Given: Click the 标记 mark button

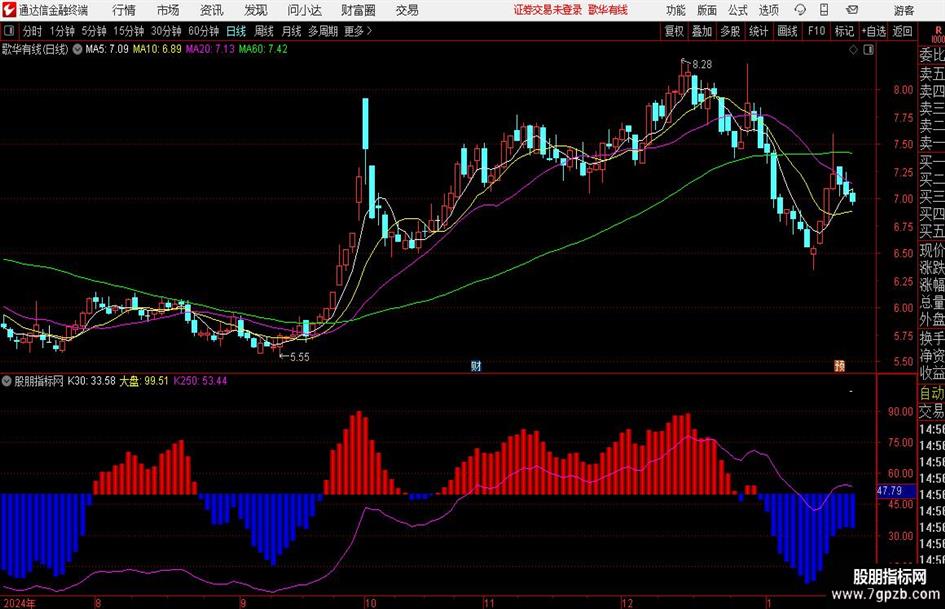Looking at the screenshot, I should coord(844,31).
